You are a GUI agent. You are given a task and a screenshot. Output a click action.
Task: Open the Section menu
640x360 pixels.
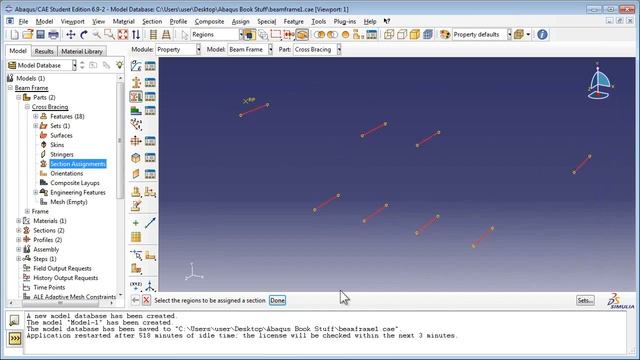[152, 21]
